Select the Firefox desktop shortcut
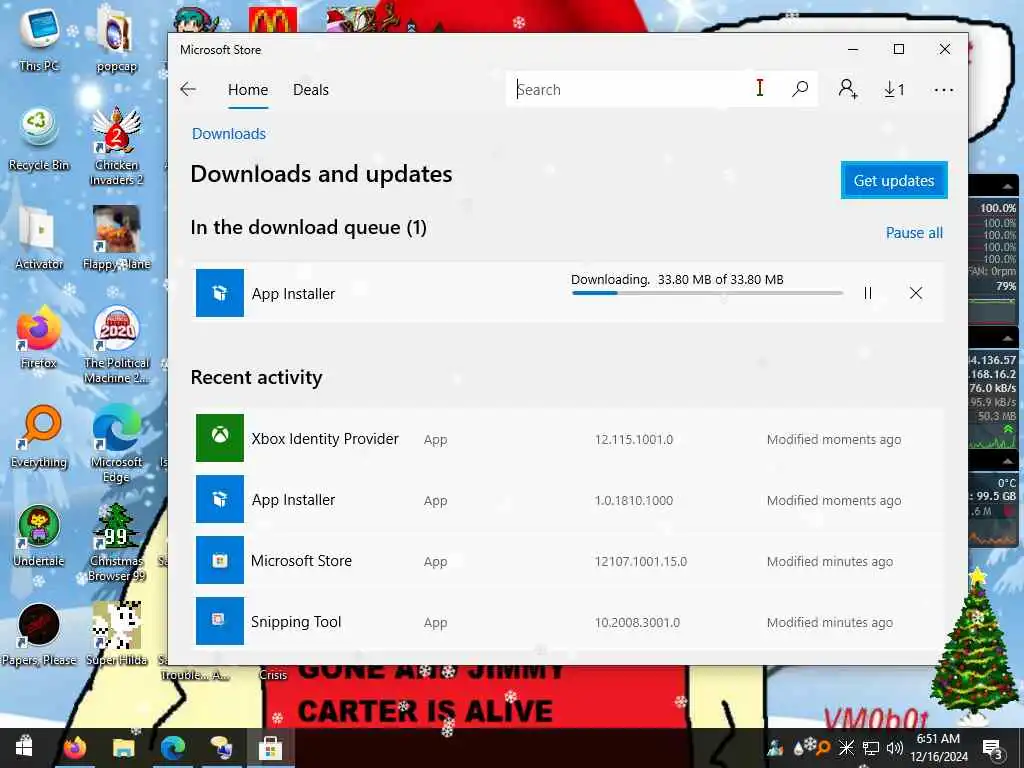The height and width of the screenshot is (768, 1024). pos(39,338)
